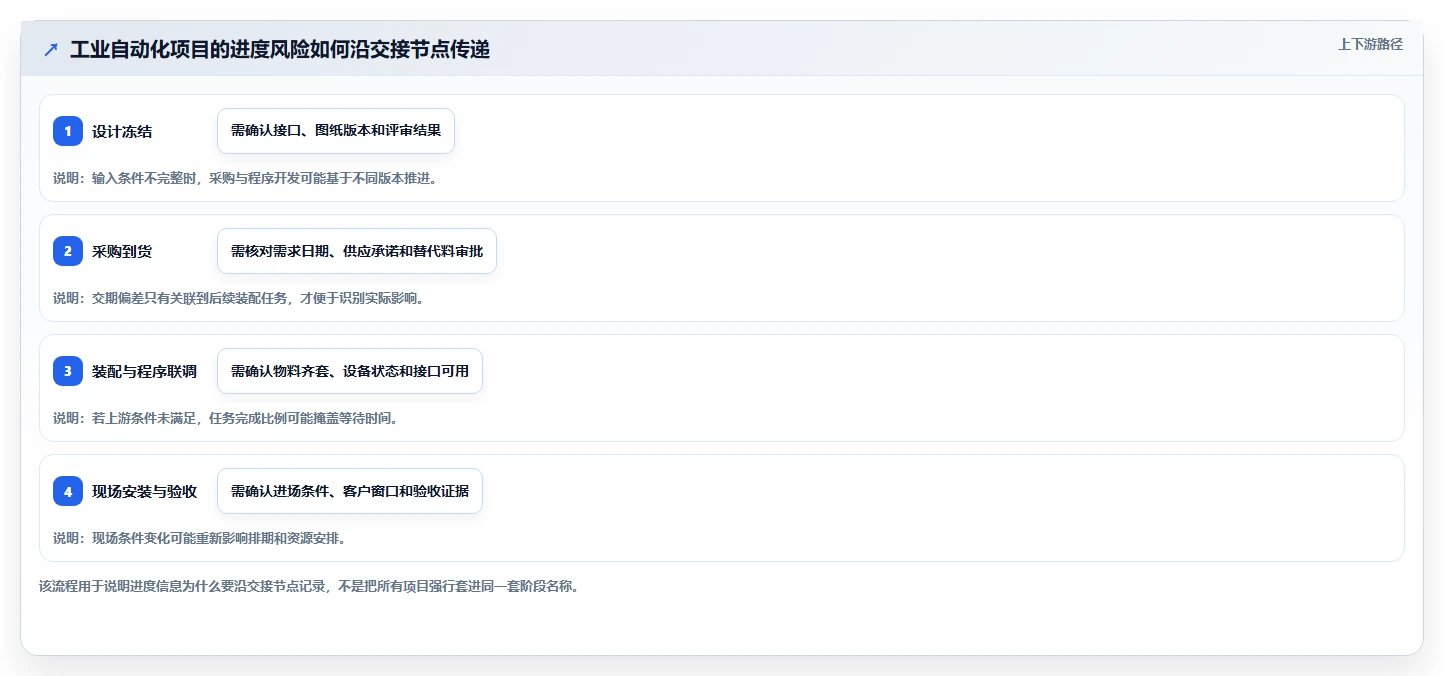Click step number 4 badge
The height and width of the screenshot is (676, 1444).
[68, 491]
